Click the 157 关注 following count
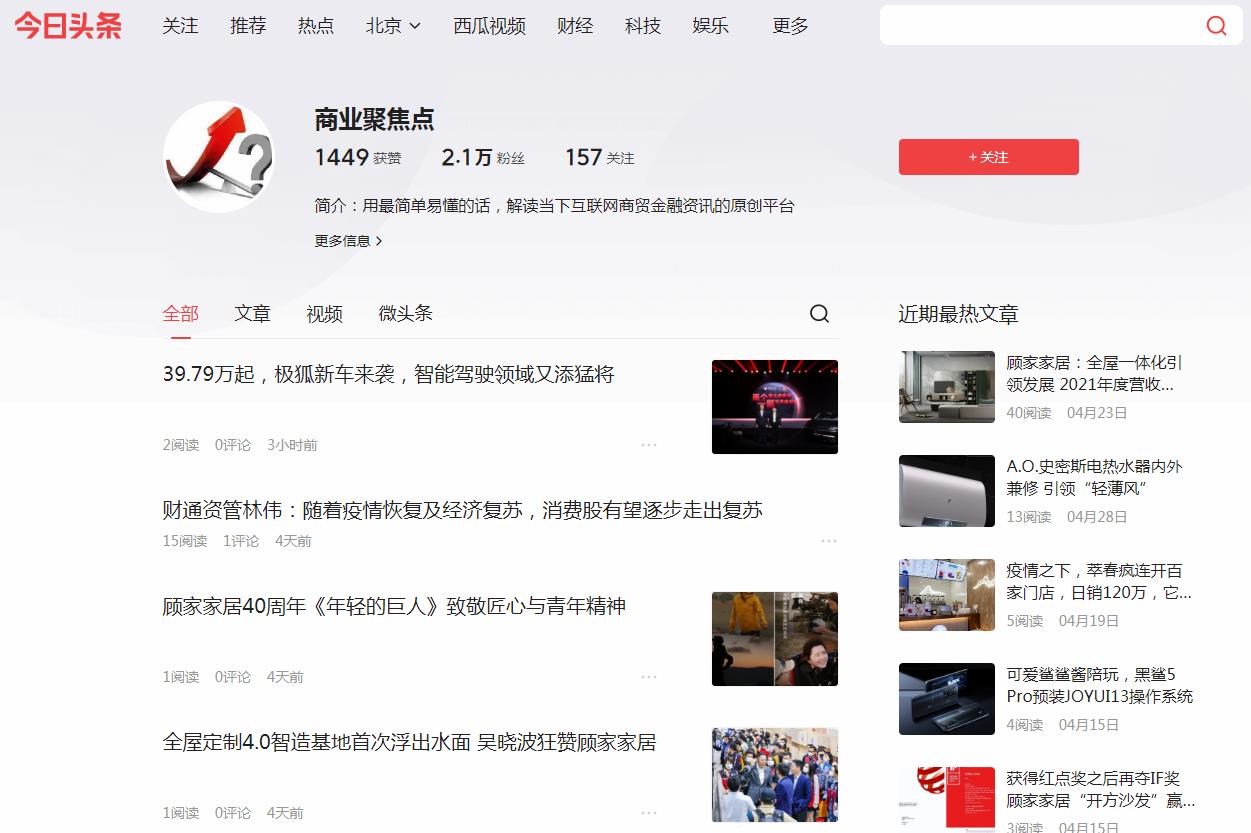Viewport: 1251px width, 833px height. (x=600, y=158)
